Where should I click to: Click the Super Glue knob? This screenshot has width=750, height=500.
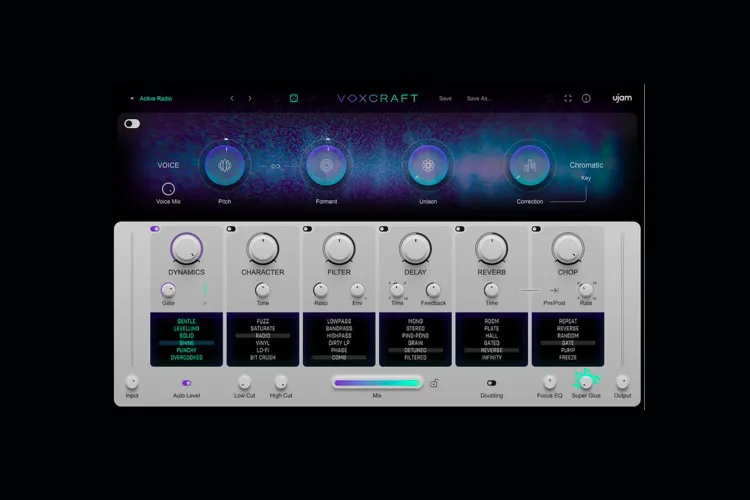coord(586,381)
